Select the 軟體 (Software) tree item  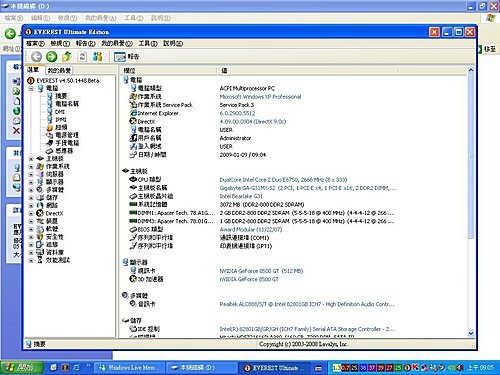(47, 229)
